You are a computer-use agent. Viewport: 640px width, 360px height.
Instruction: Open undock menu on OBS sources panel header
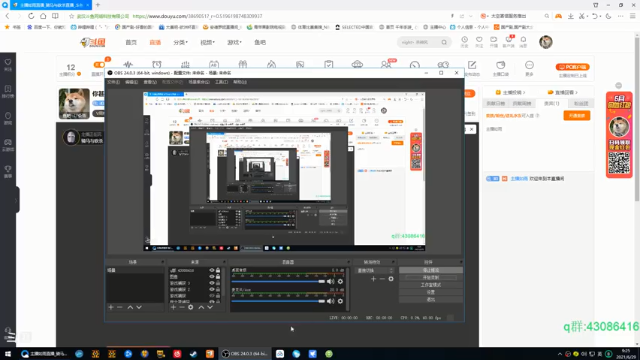click(x=224, y=262)
